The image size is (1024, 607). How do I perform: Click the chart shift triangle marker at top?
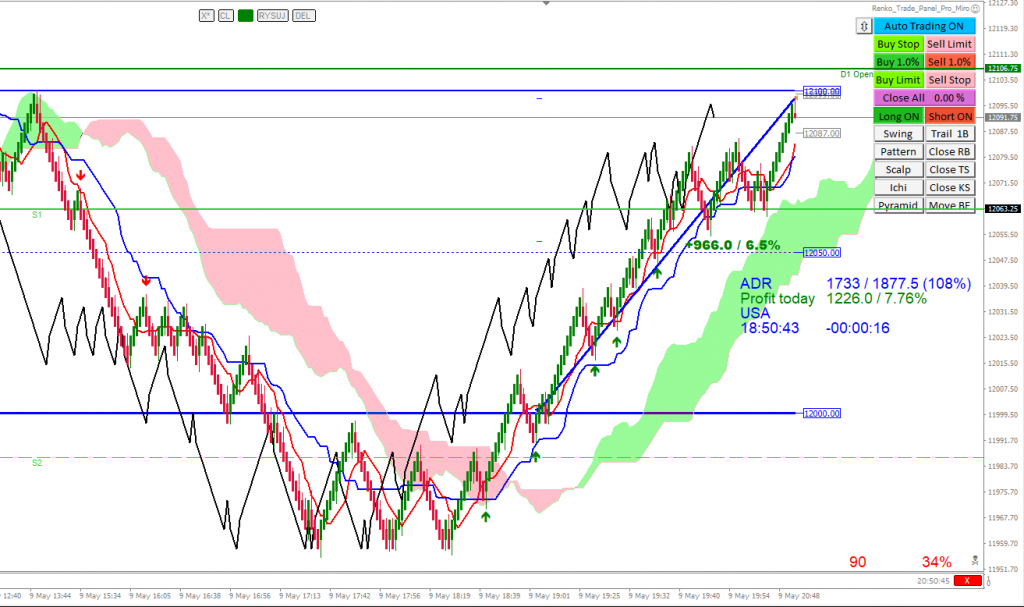(544, 4)
